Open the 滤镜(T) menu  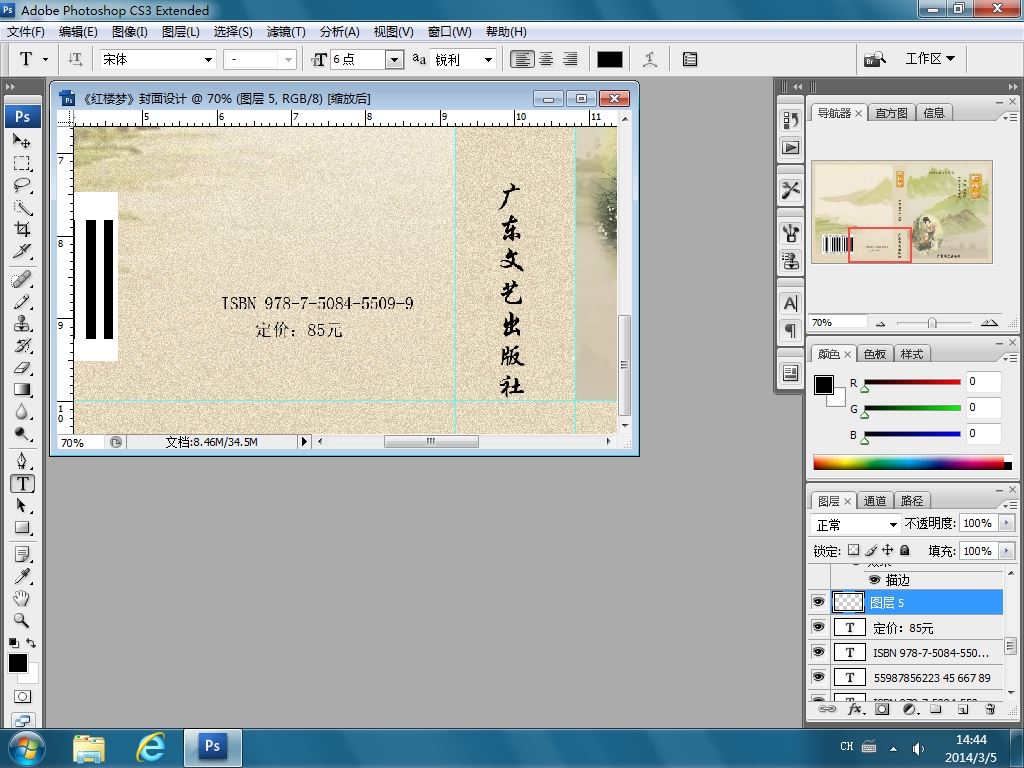point(285,31)
